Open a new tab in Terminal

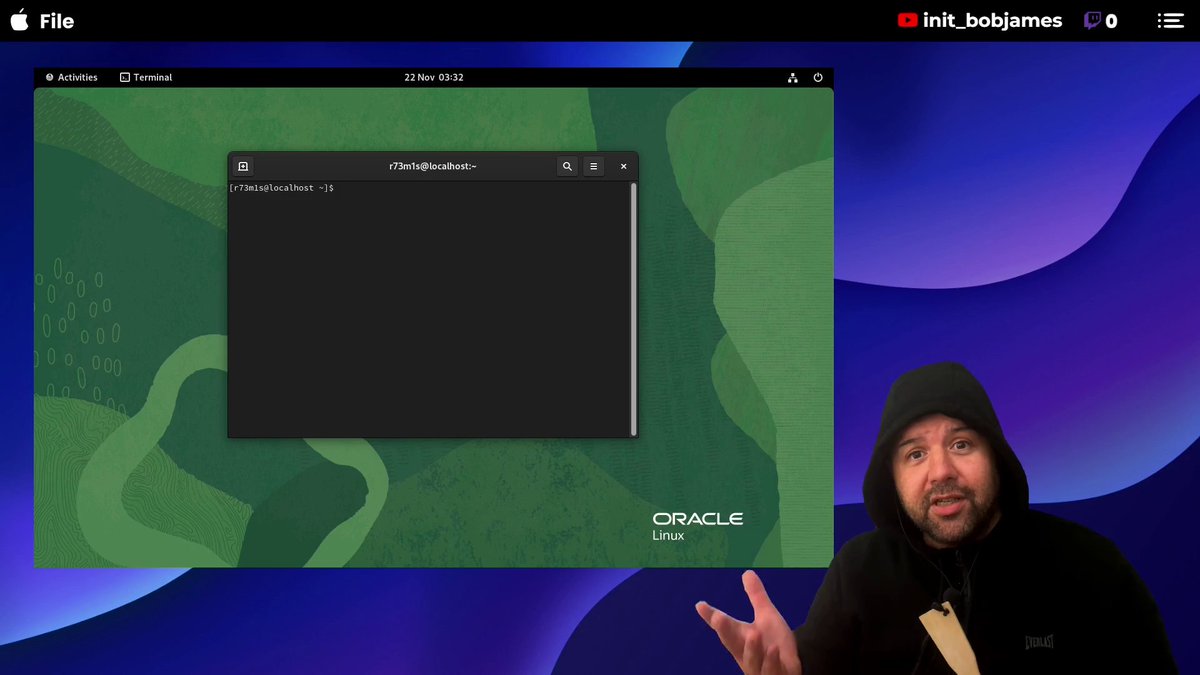(243, 166)
